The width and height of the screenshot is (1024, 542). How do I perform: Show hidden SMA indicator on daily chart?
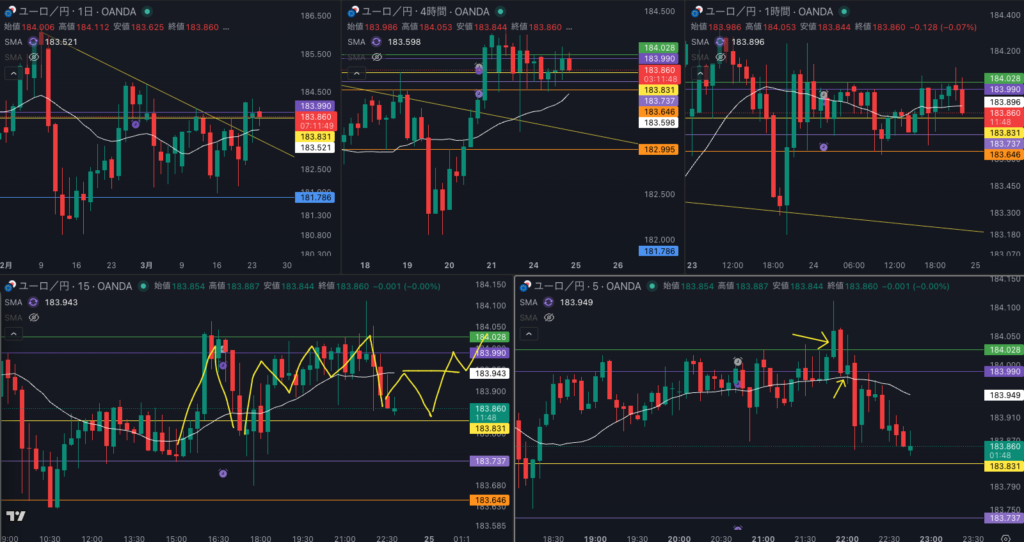(33, 57)
